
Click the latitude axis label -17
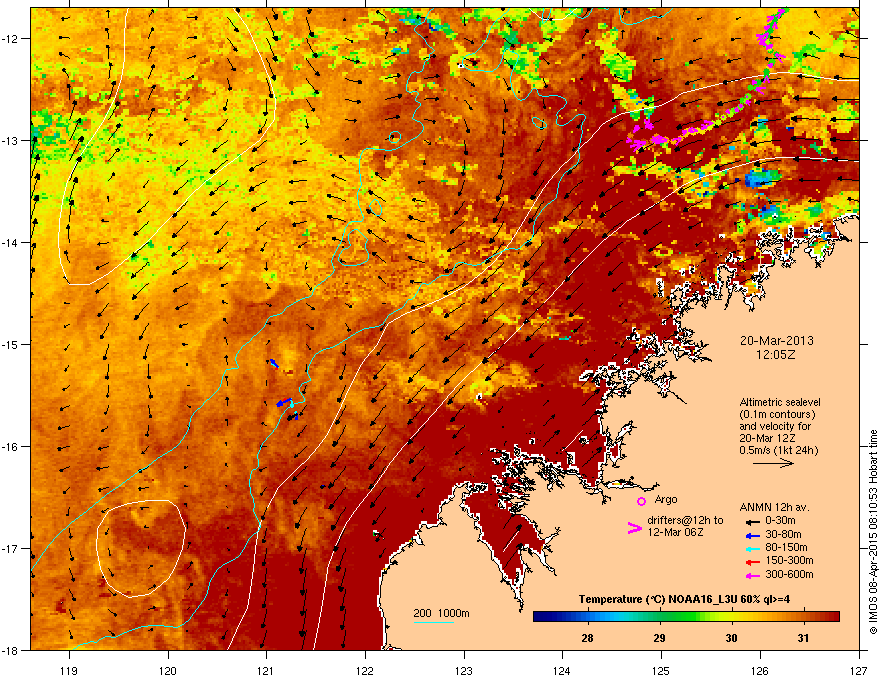(x=11, y=548)
